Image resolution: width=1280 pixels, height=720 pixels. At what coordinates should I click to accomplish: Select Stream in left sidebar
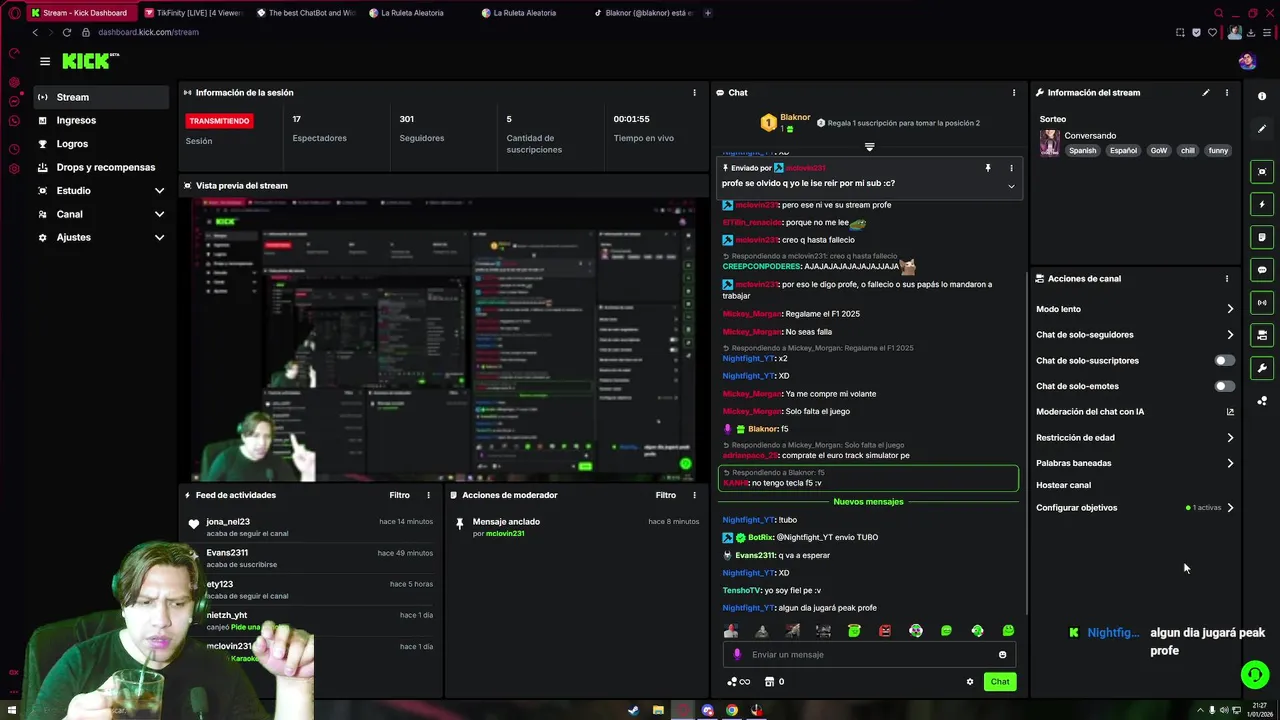[x=101, y=97]
